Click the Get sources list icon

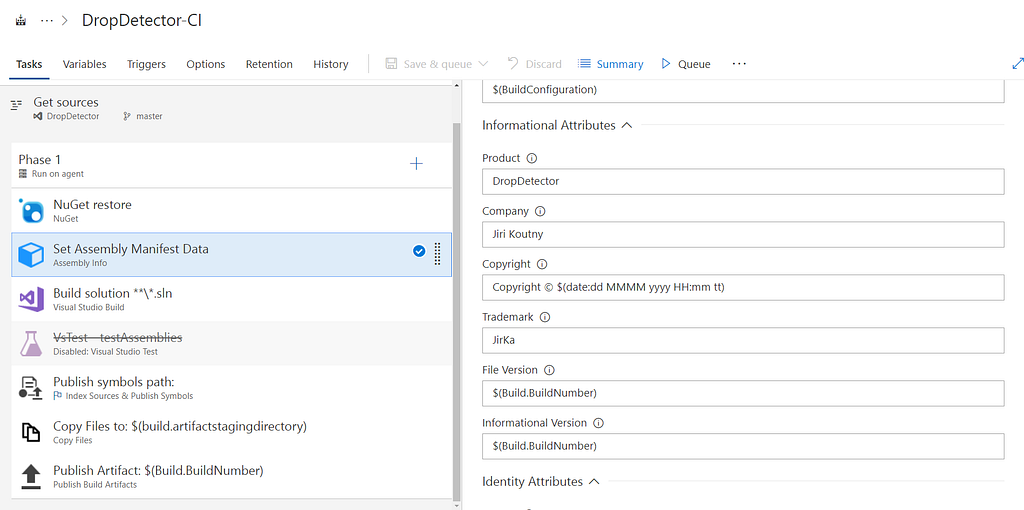pos(17,104)
